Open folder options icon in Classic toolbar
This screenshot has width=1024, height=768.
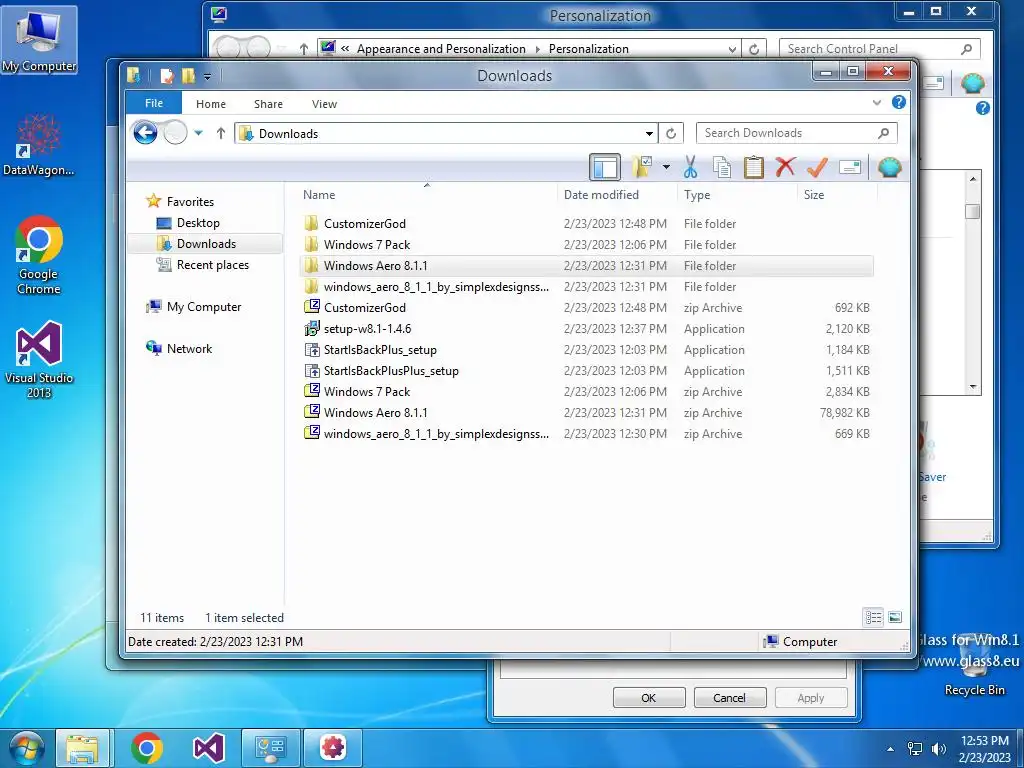pos(642,167)
